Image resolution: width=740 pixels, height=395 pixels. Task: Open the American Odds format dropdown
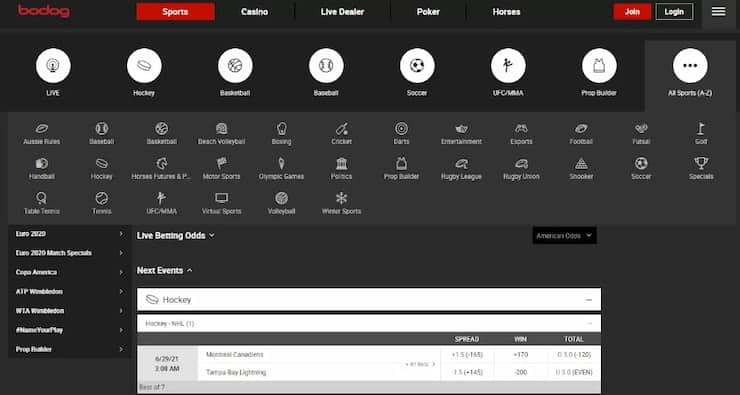[564, 235]
